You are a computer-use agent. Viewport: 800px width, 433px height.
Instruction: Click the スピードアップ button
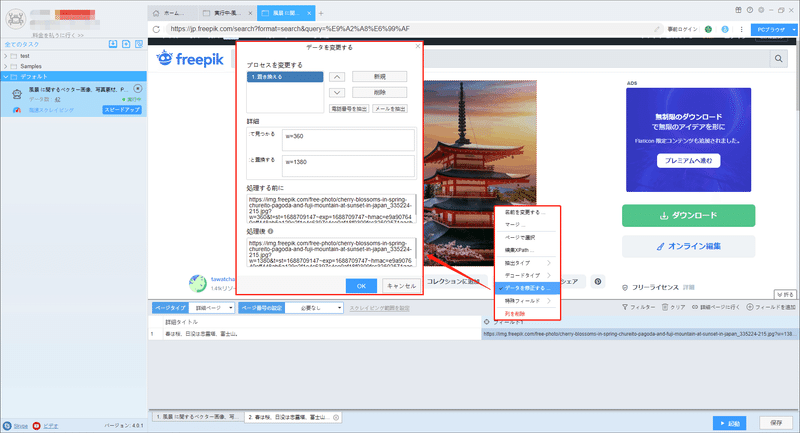[122, 110]
